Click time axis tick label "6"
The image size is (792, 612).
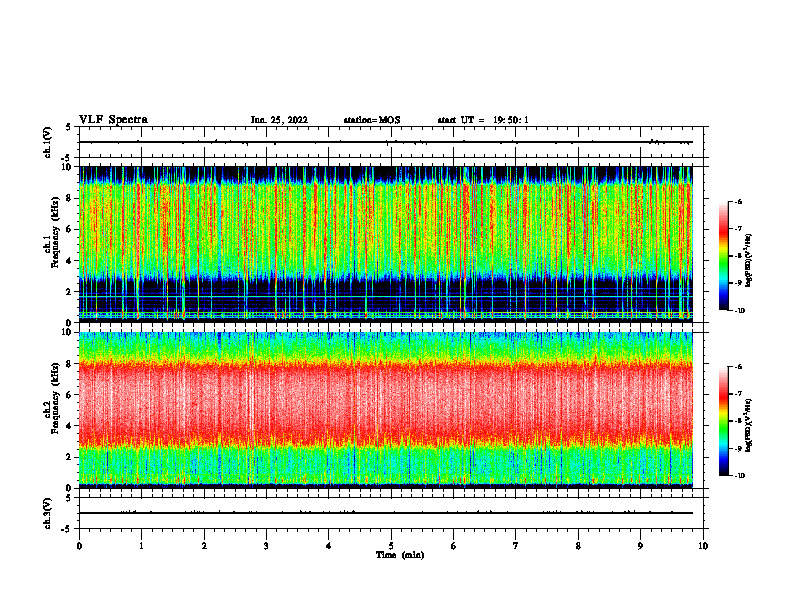click(454, 546)
